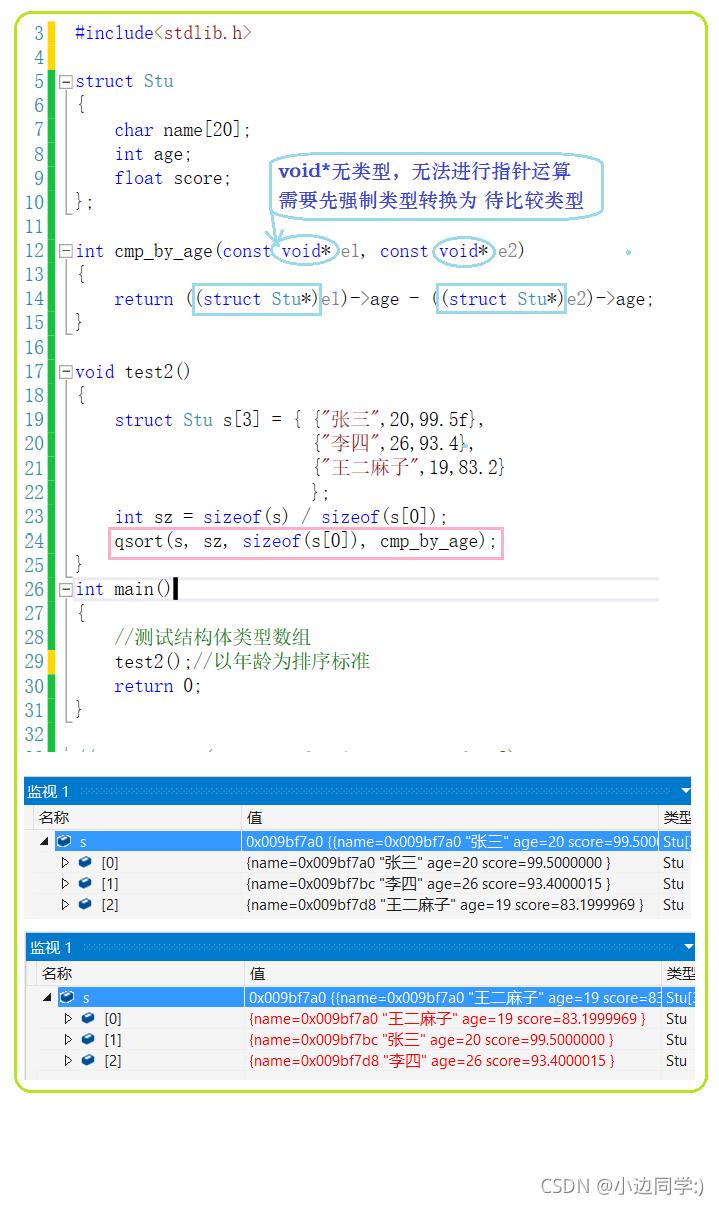Click the cube icon of [0] 张三 row
This screenshot has height=1206, width=719.
coord(85,862)
